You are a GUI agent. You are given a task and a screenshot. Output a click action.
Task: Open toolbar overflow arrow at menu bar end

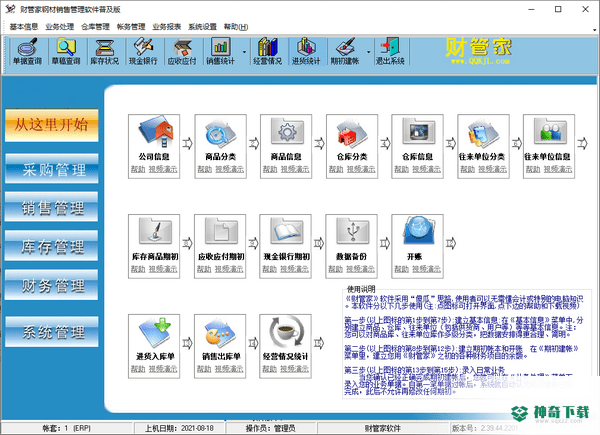point(594,29)
